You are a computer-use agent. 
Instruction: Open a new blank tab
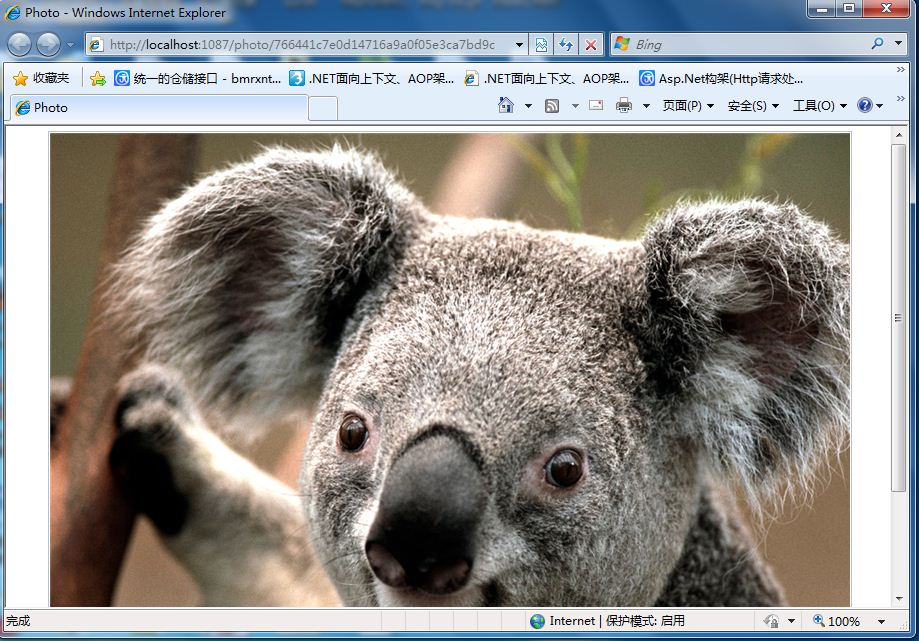[323, 108]
